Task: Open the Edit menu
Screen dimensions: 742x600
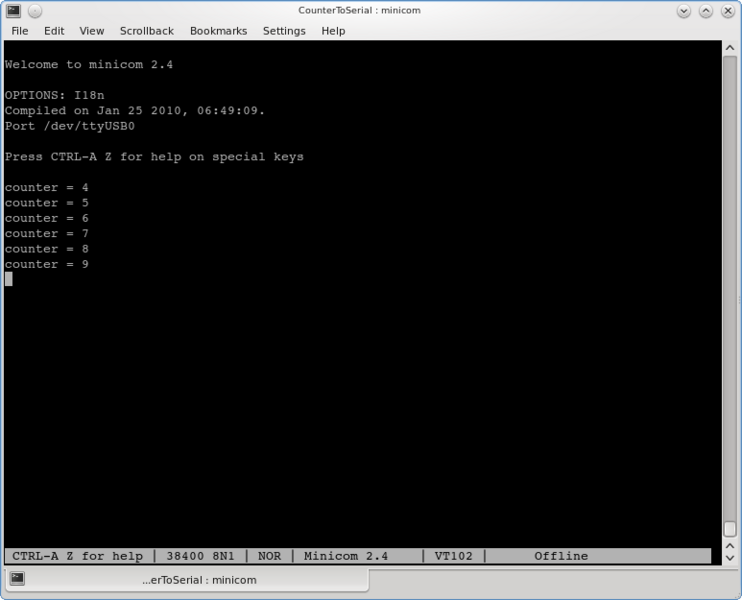Action: (54, 31)
